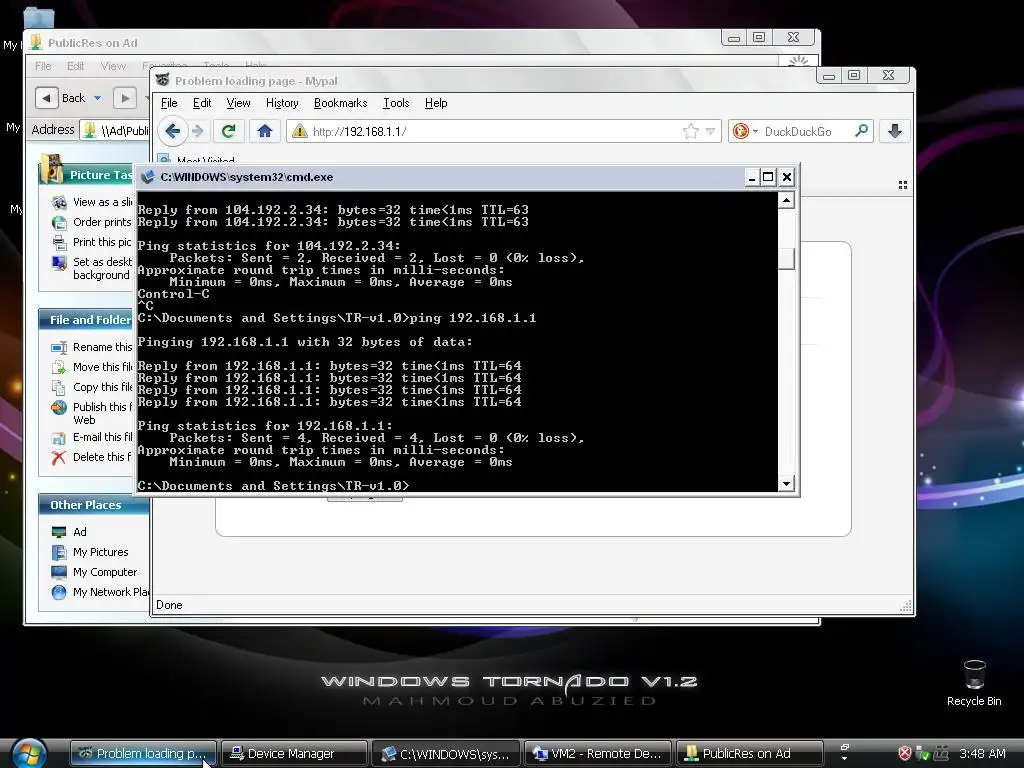
Task: Open Ad under Other Places
Action: 69,532
